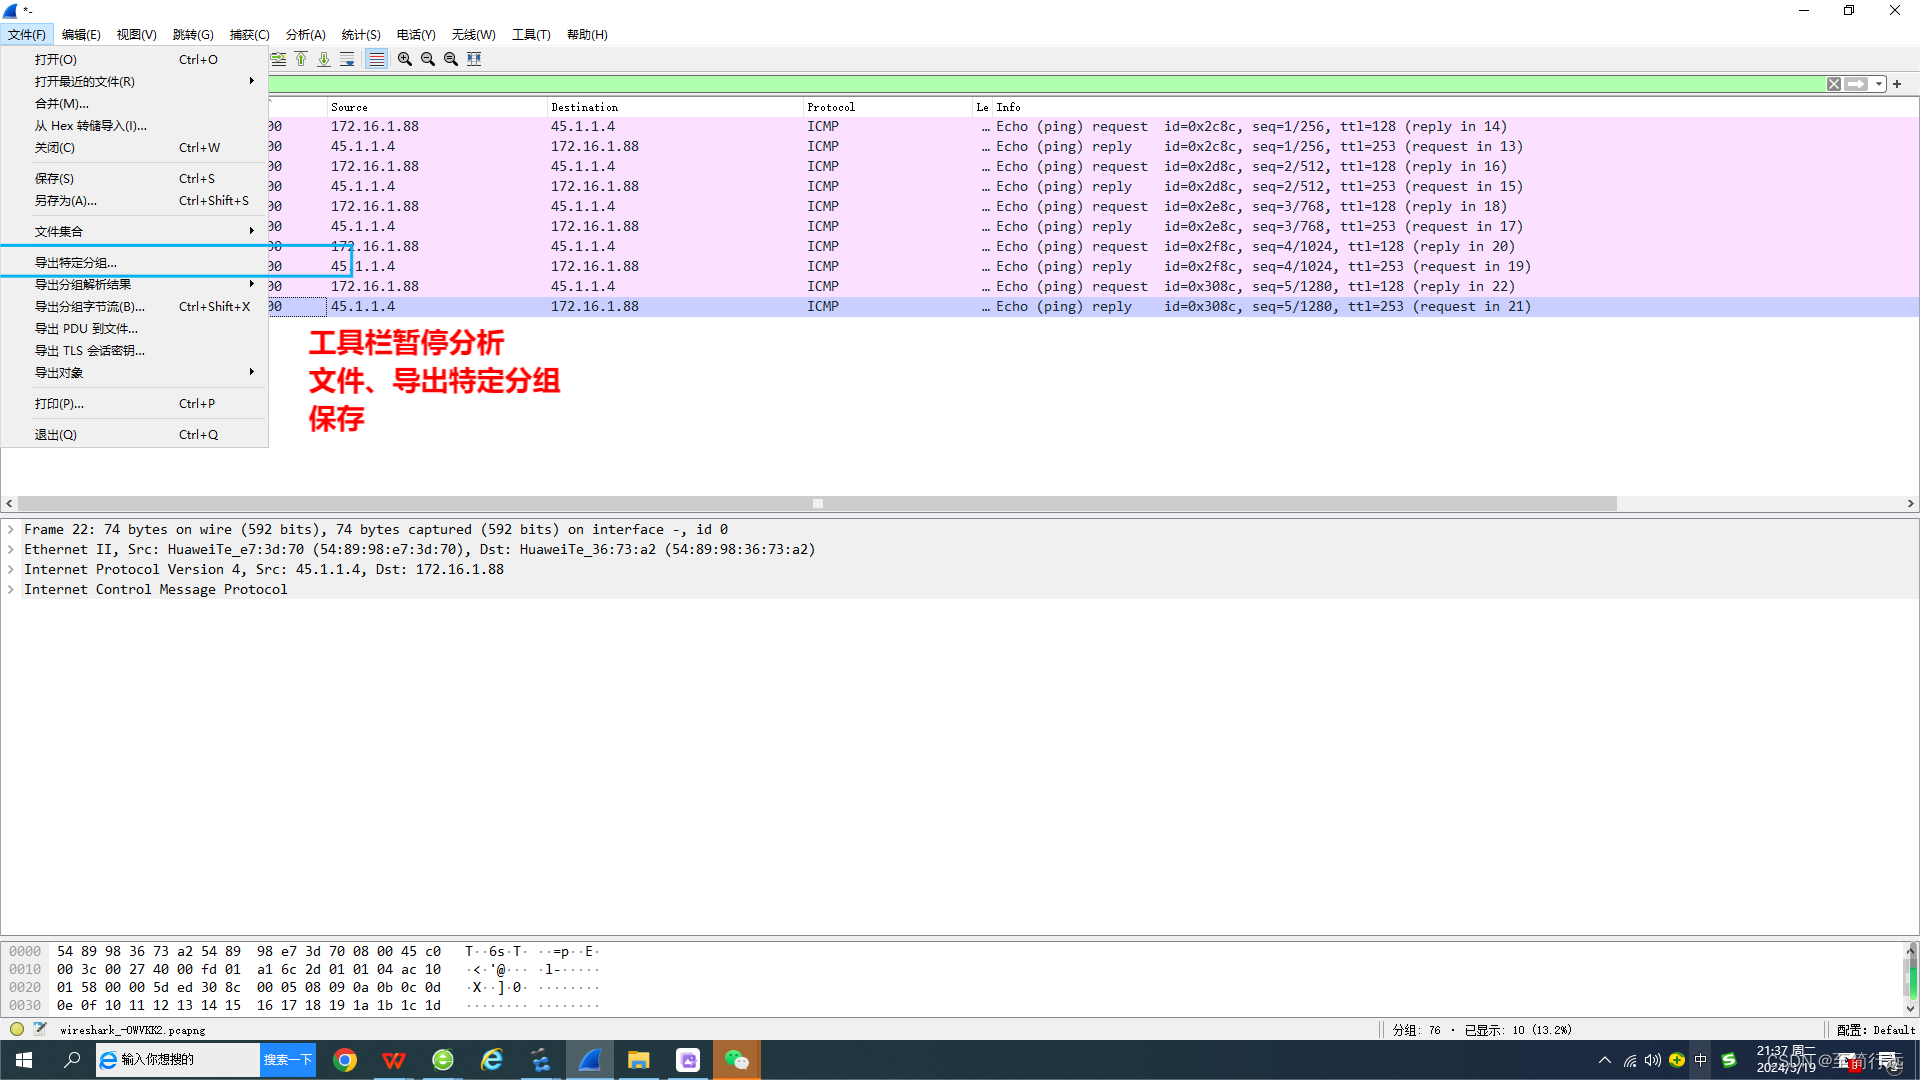Clear the display filter with X icon

pos(1834,84)
